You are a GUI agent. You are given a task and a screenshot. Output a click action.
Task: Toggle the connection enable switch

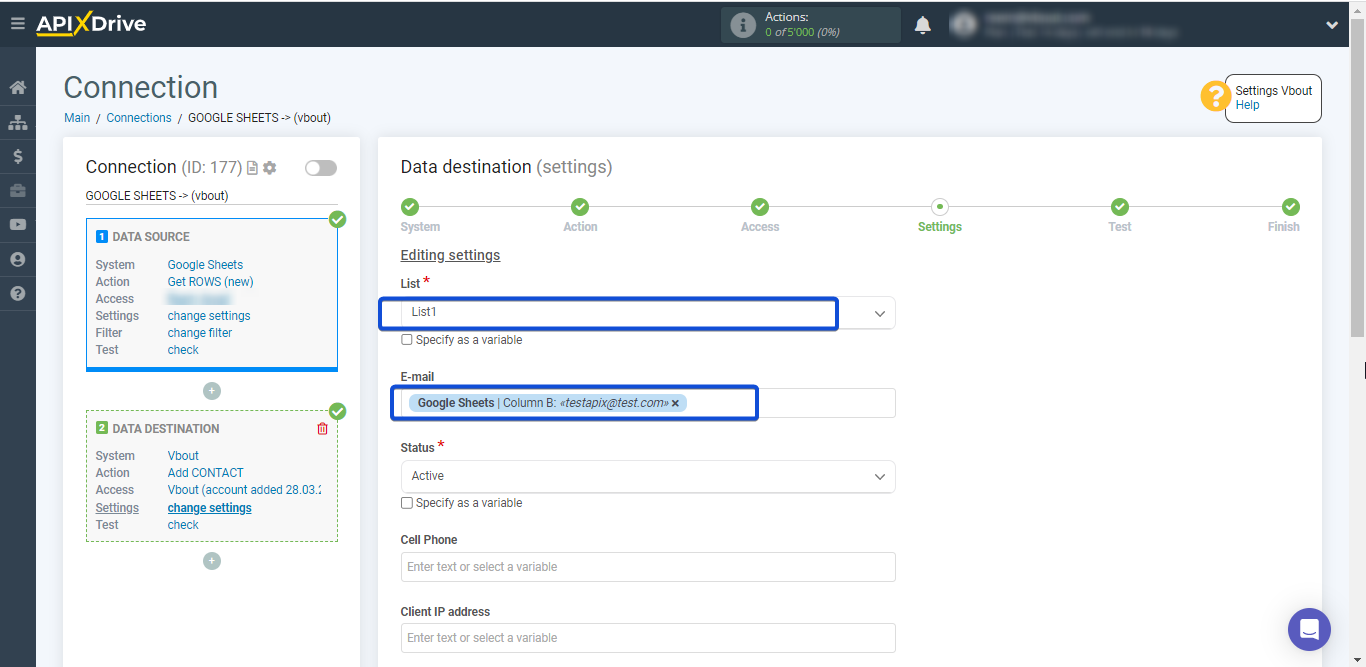[321, 168]
